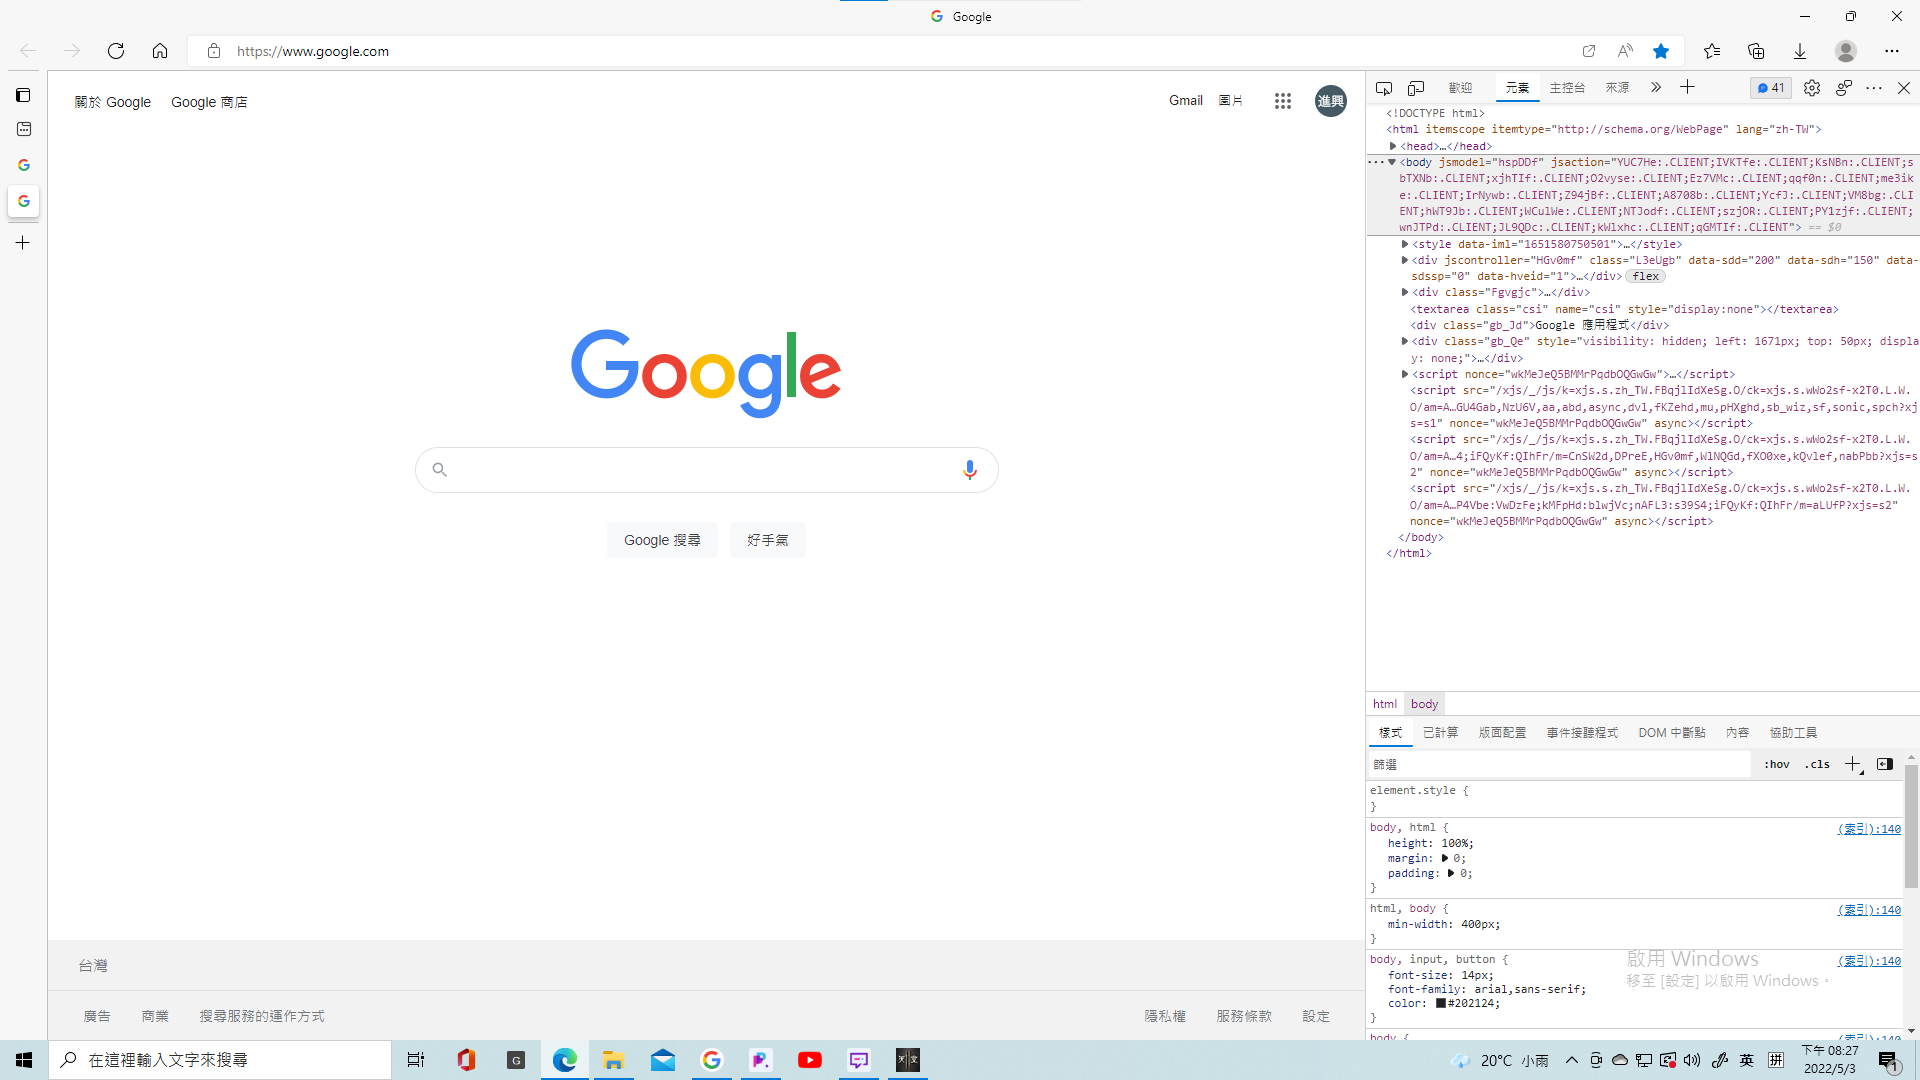Click the browser downloads icon
This screenshot has width=1920, height=1080.
coord(1800,51)
